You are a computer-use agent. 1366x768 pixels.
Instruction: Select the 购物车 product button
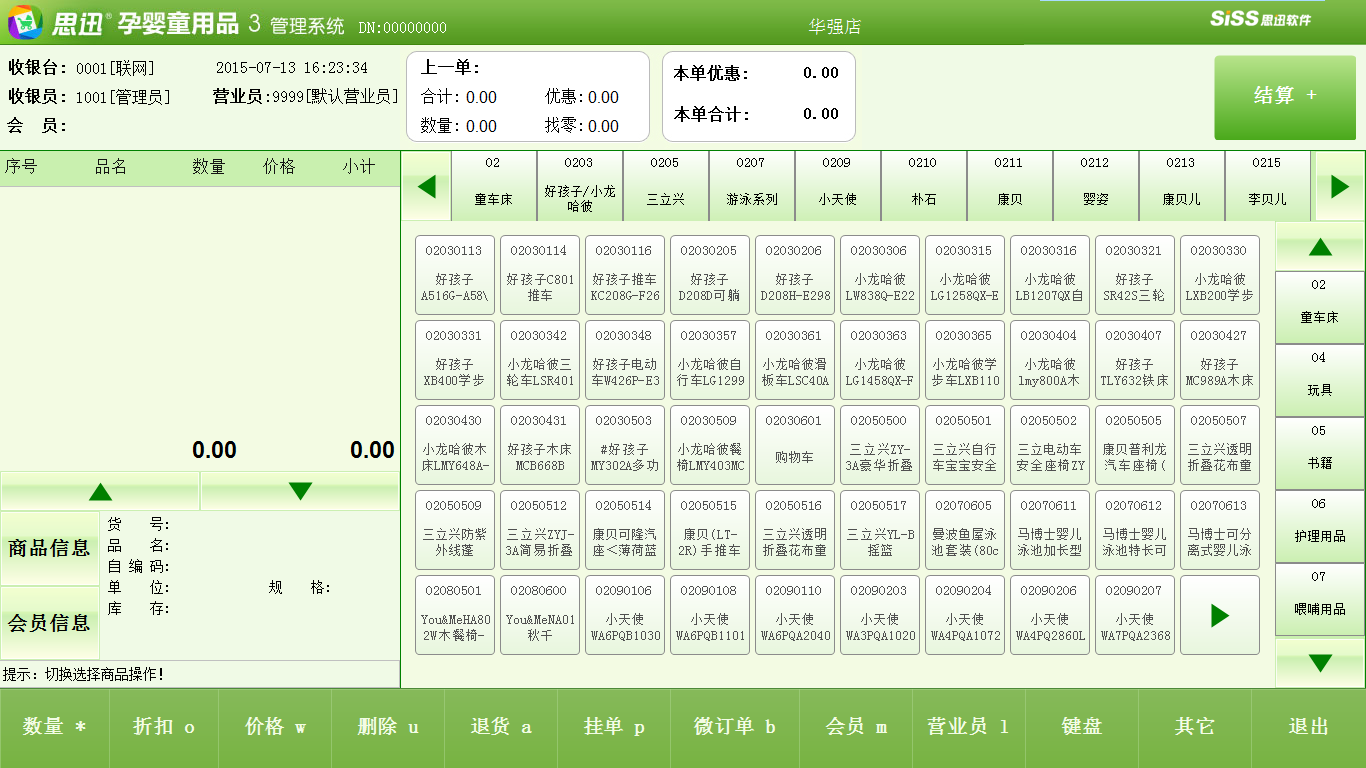coord(794,446)
